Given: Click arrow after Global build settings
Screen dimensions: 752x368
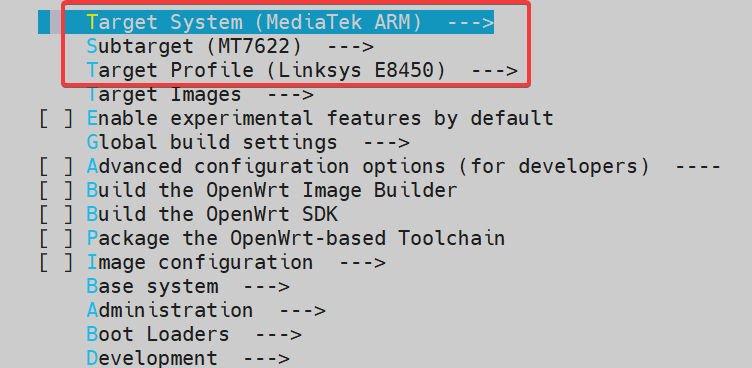Looking at the screenshot, I should point(386,142).
